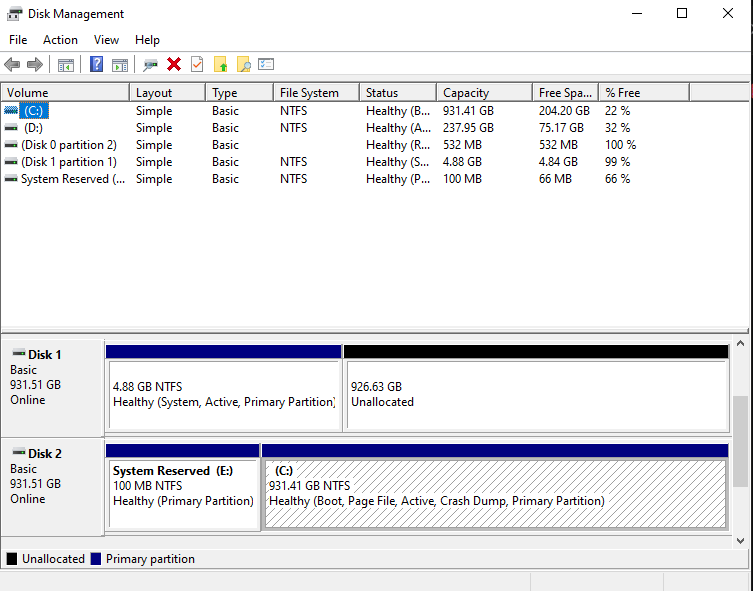Click the 66 MB free space cell
The height and width of the screenshot is (591, 753).
555,179
